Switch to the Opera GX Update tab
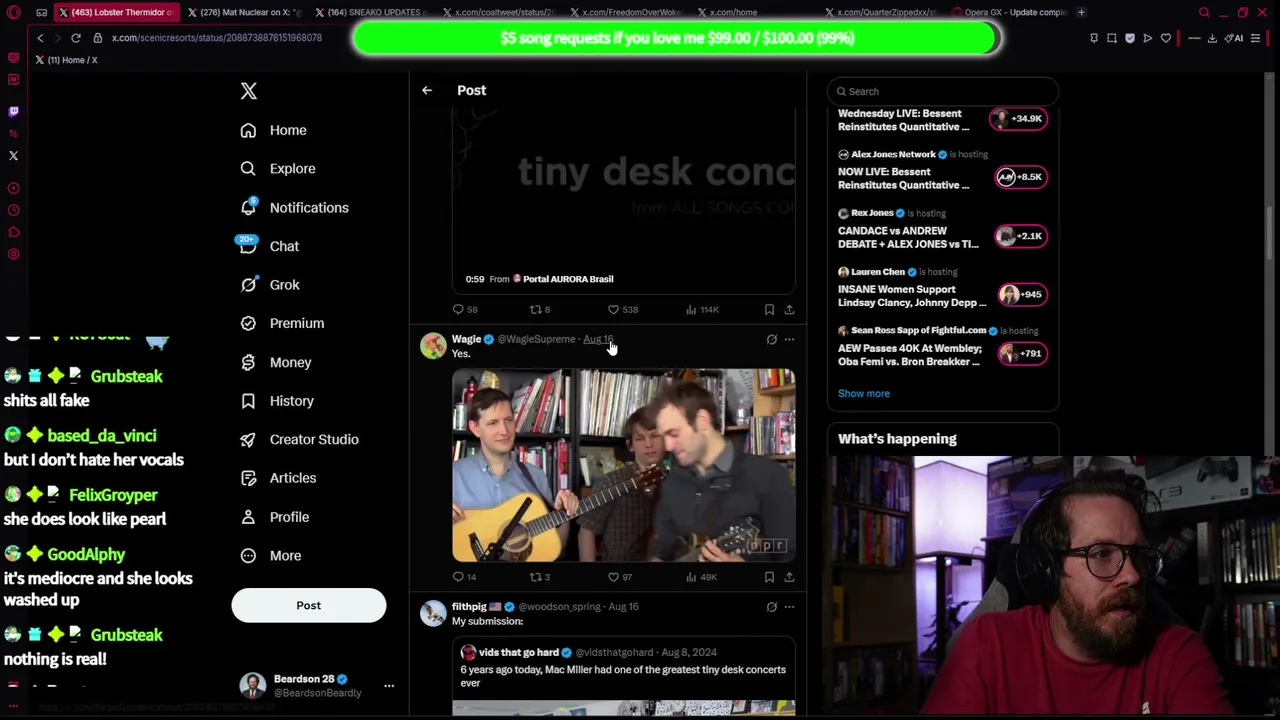The height and width of the screenshot is (720, 1280). tap(1009, 12)
